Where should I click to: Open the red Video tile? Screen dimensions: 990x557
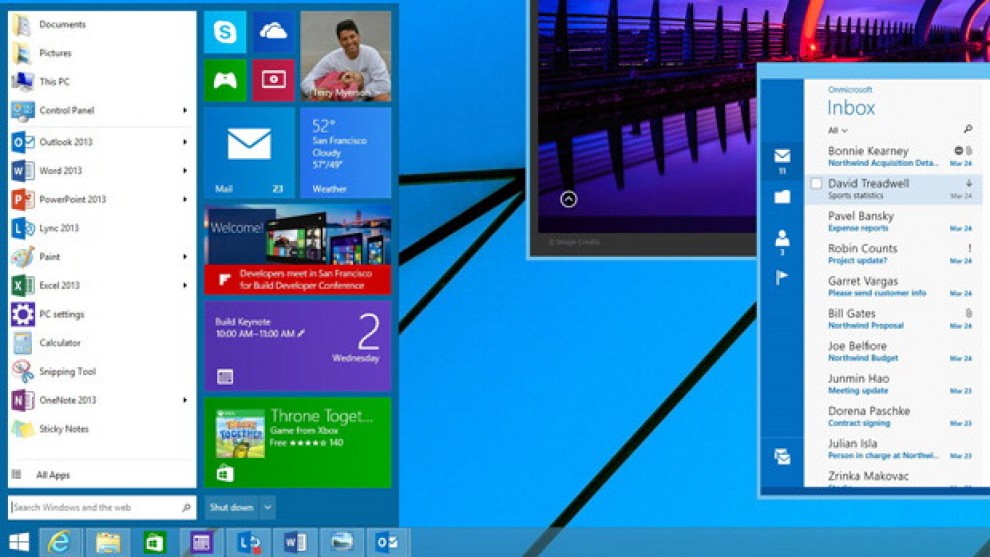point(273,81)
